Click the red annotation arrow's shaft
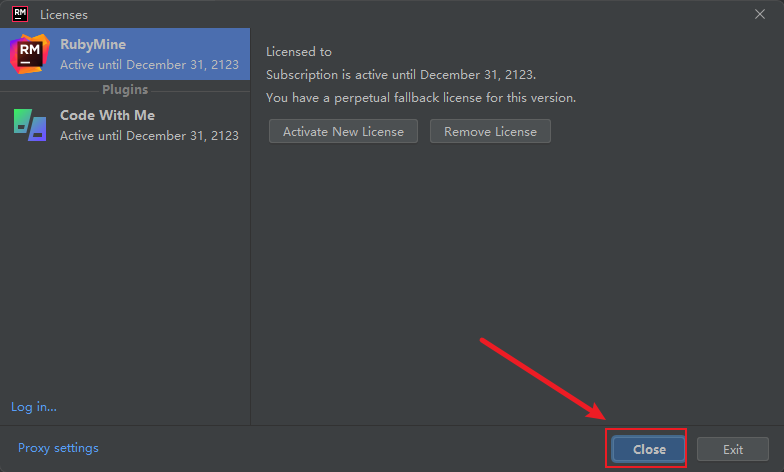 click(535, 374)
